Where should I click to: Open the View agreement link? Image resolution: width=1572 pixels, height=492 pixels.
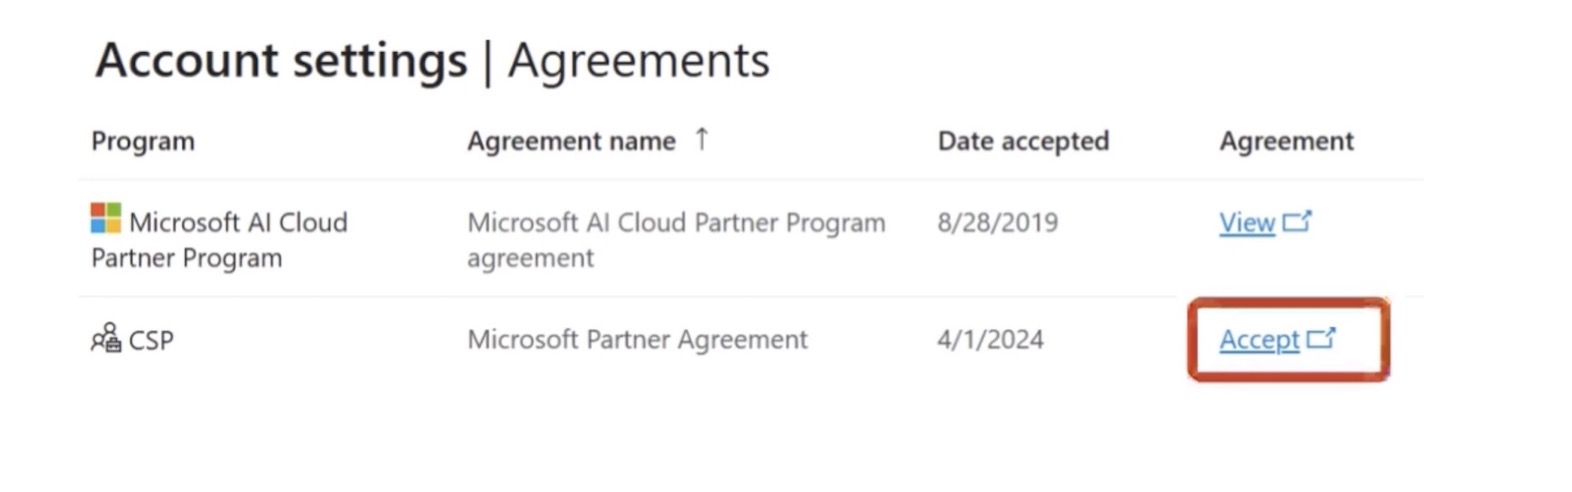point(1247,222)
